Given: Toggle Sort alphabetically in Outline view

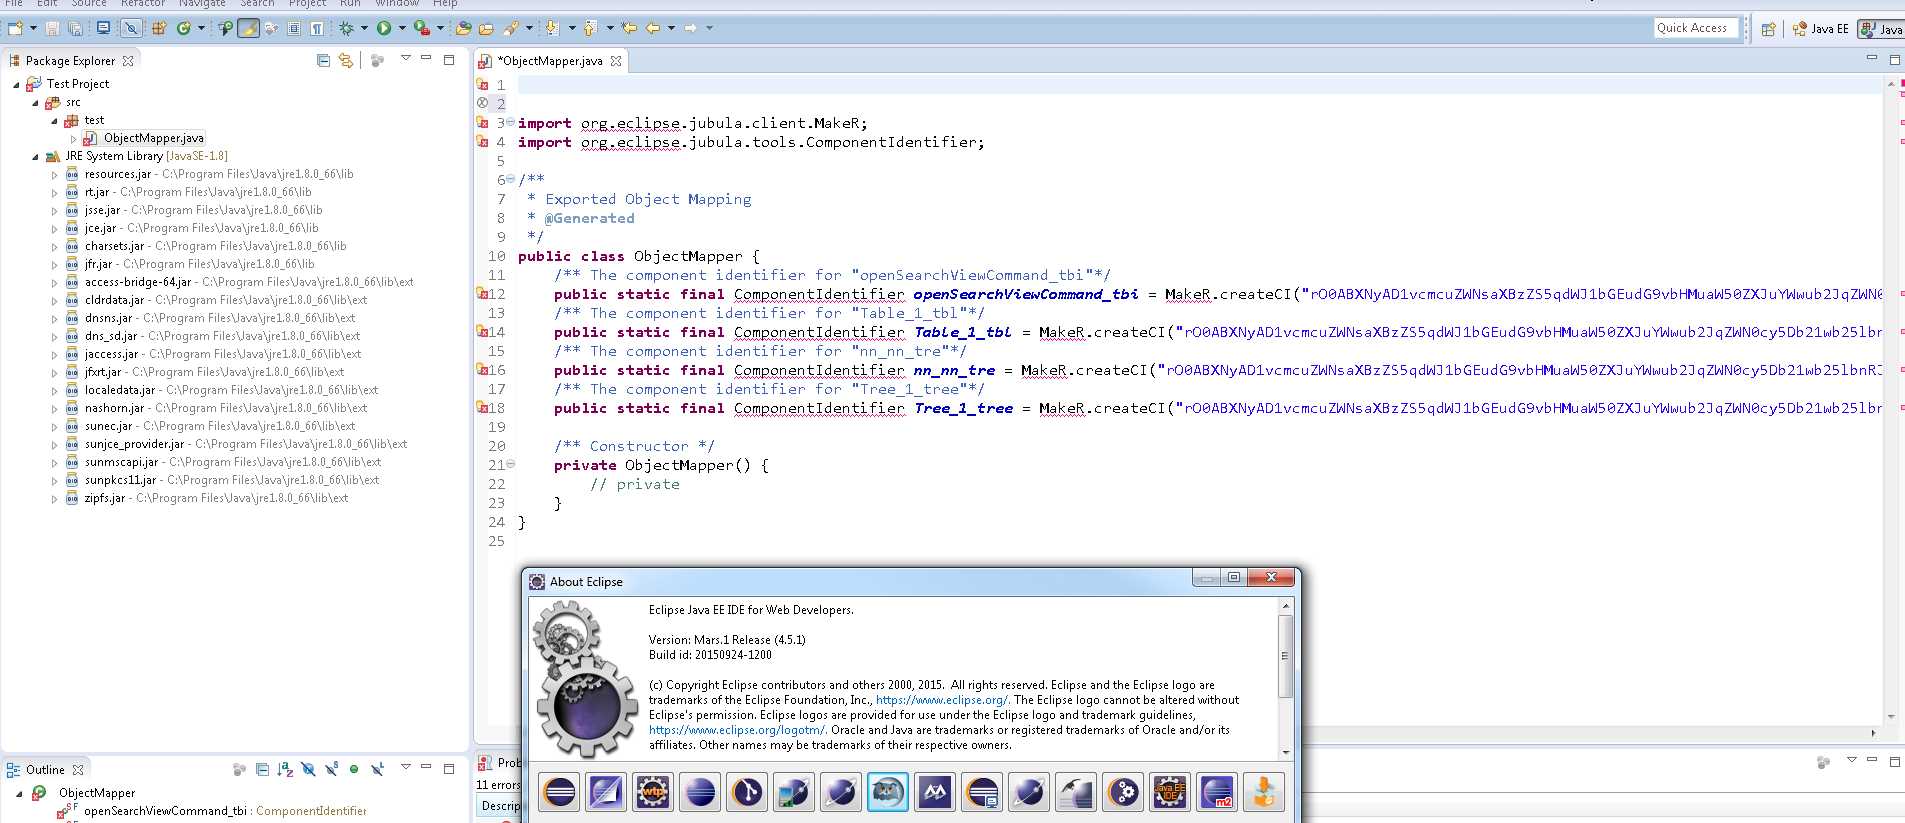Looking at the screenshot, I should 285,770.
